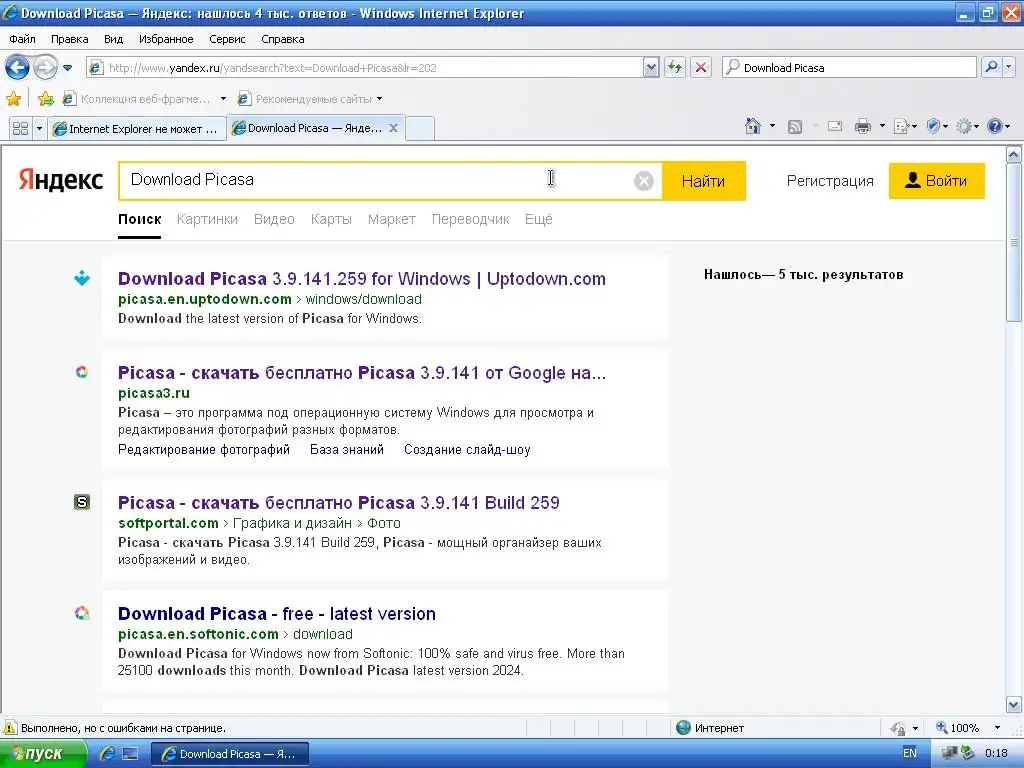Click База знаний sublink

coord(347,449)
